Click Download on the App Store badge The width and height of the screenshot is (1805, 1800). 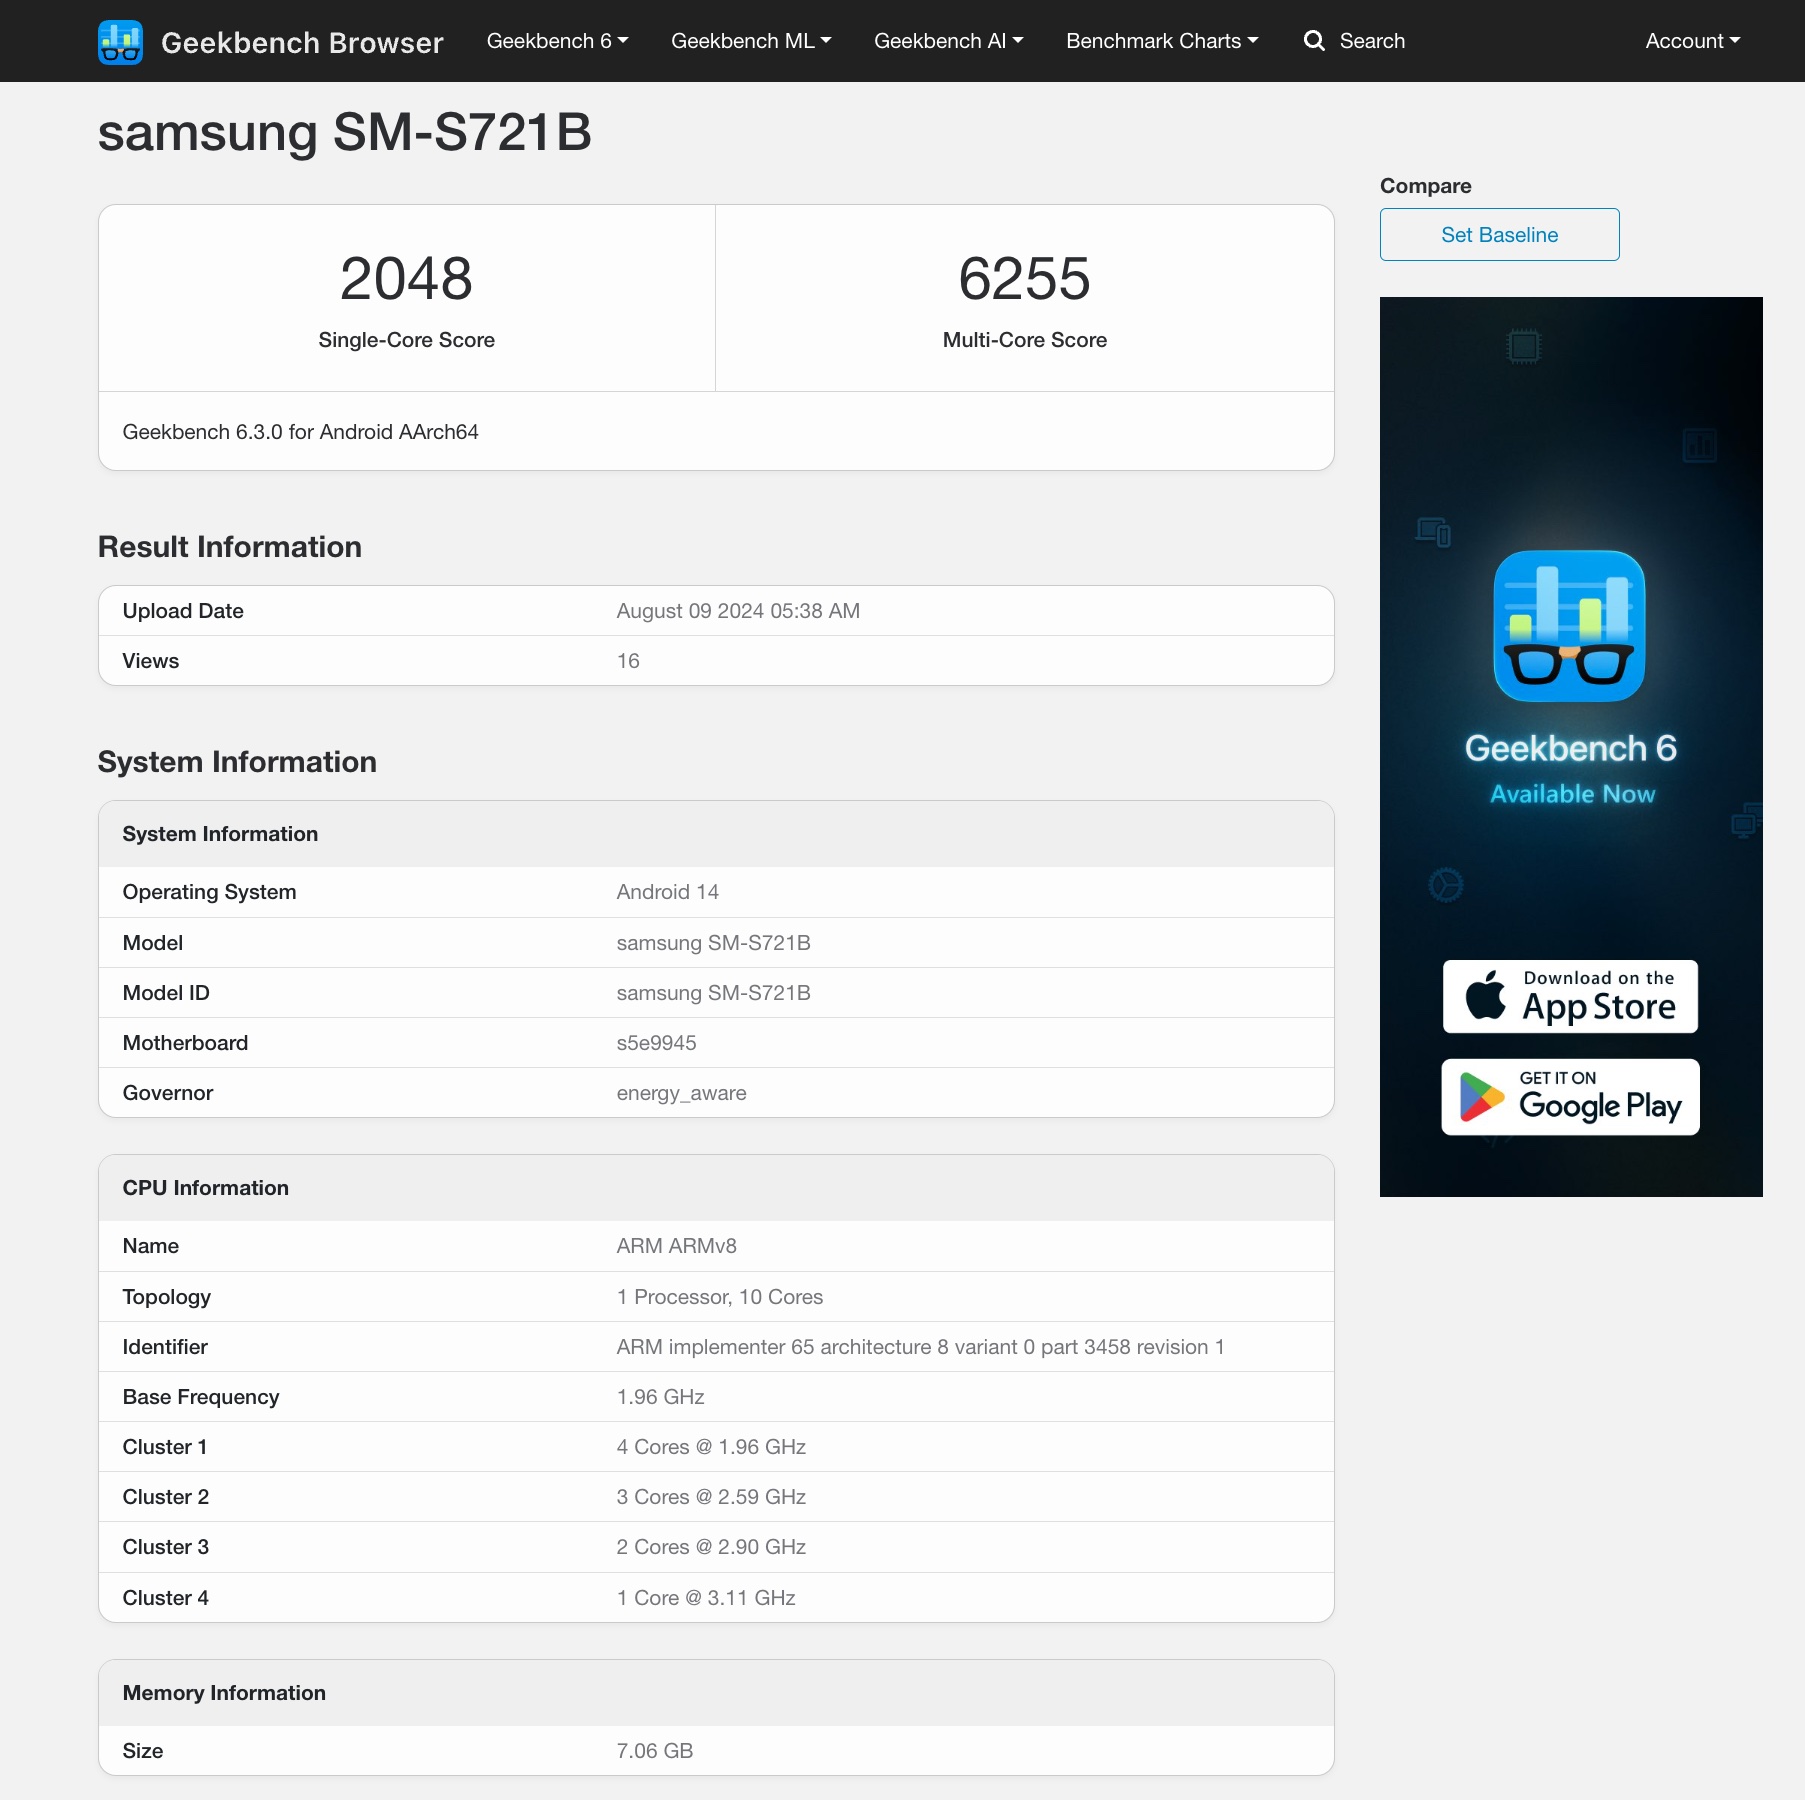click(x=1570, y=997)
